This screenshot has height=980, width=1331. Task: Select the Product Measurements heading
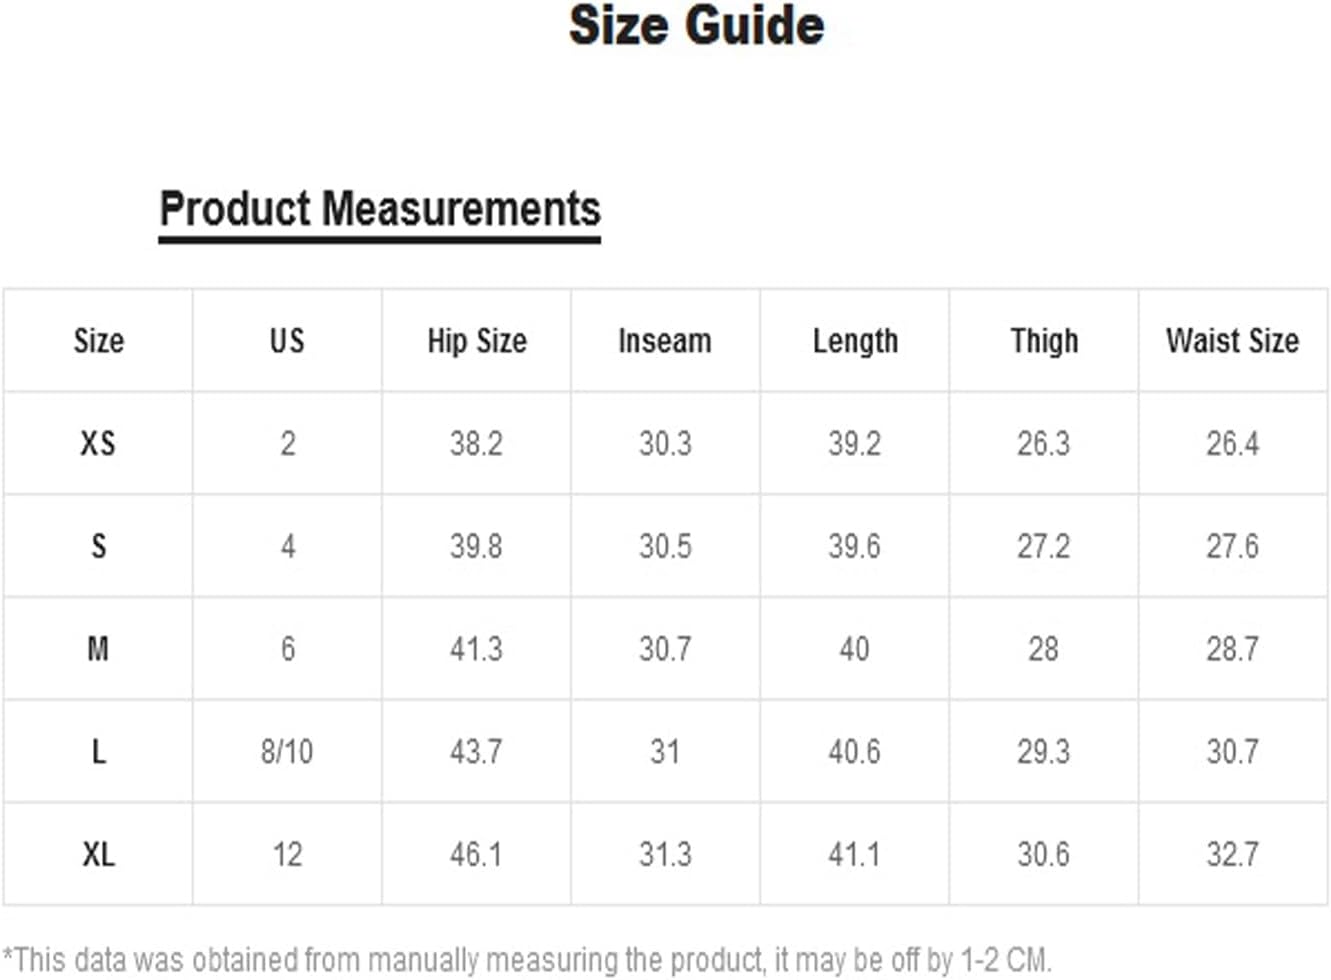380,210
